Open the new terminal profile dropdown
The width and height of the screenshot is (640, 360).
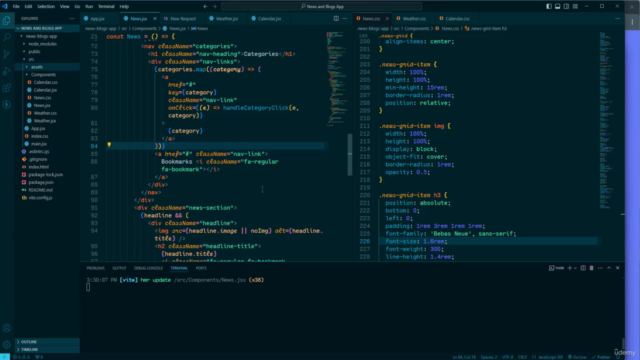click(575, 268)
